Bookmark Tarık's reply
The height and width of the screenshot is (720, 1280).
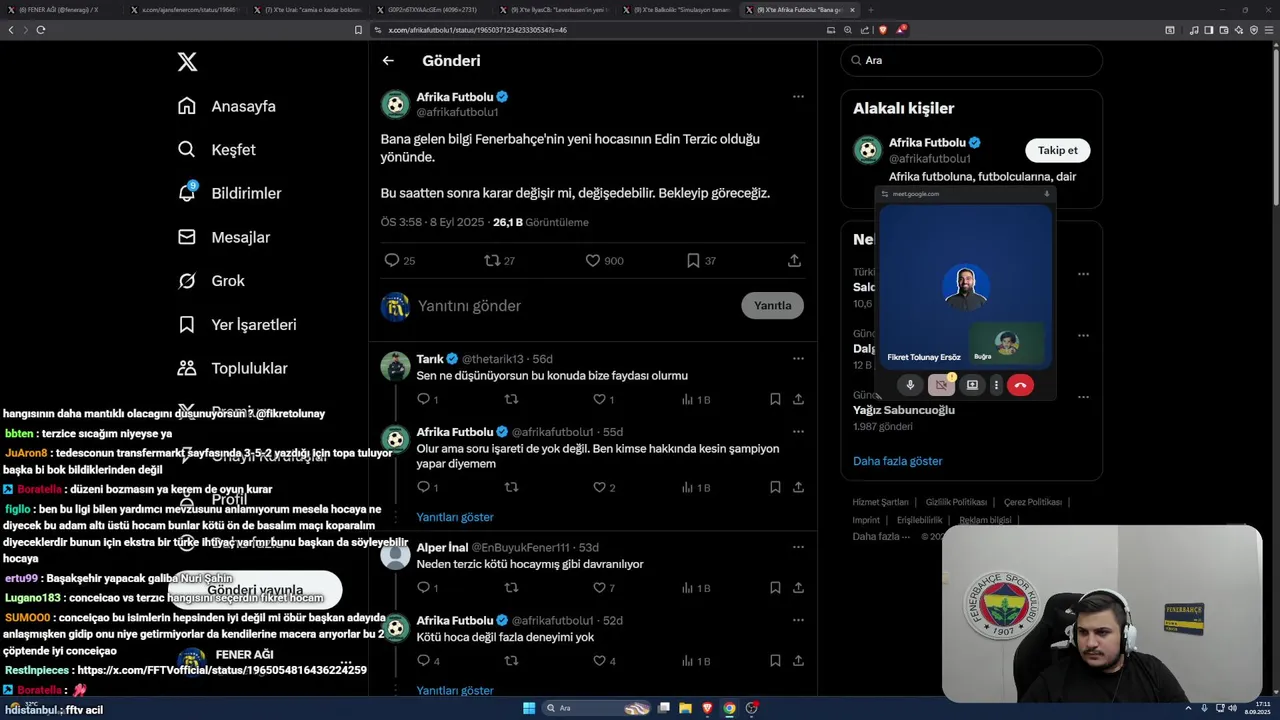pyautogui.click(x=775, y=399)
